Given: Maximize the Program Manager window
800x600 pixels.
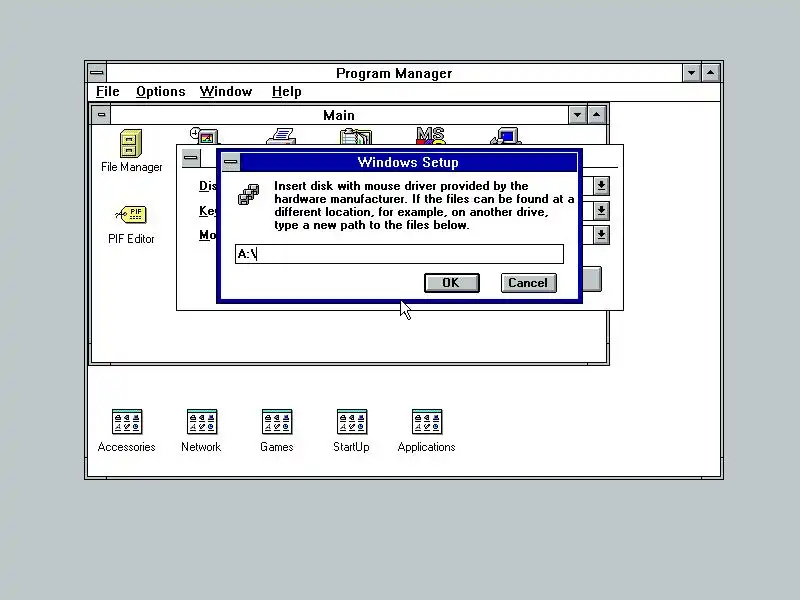Looking at the screenshot, I should tap(711, 73).
